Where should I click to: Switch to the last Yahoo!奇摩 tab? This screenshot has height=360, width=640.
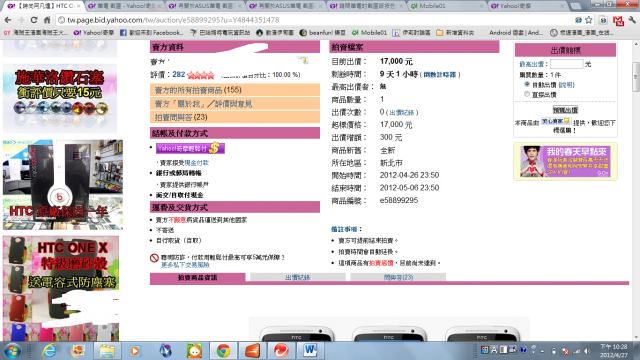(x=528, y=6)
